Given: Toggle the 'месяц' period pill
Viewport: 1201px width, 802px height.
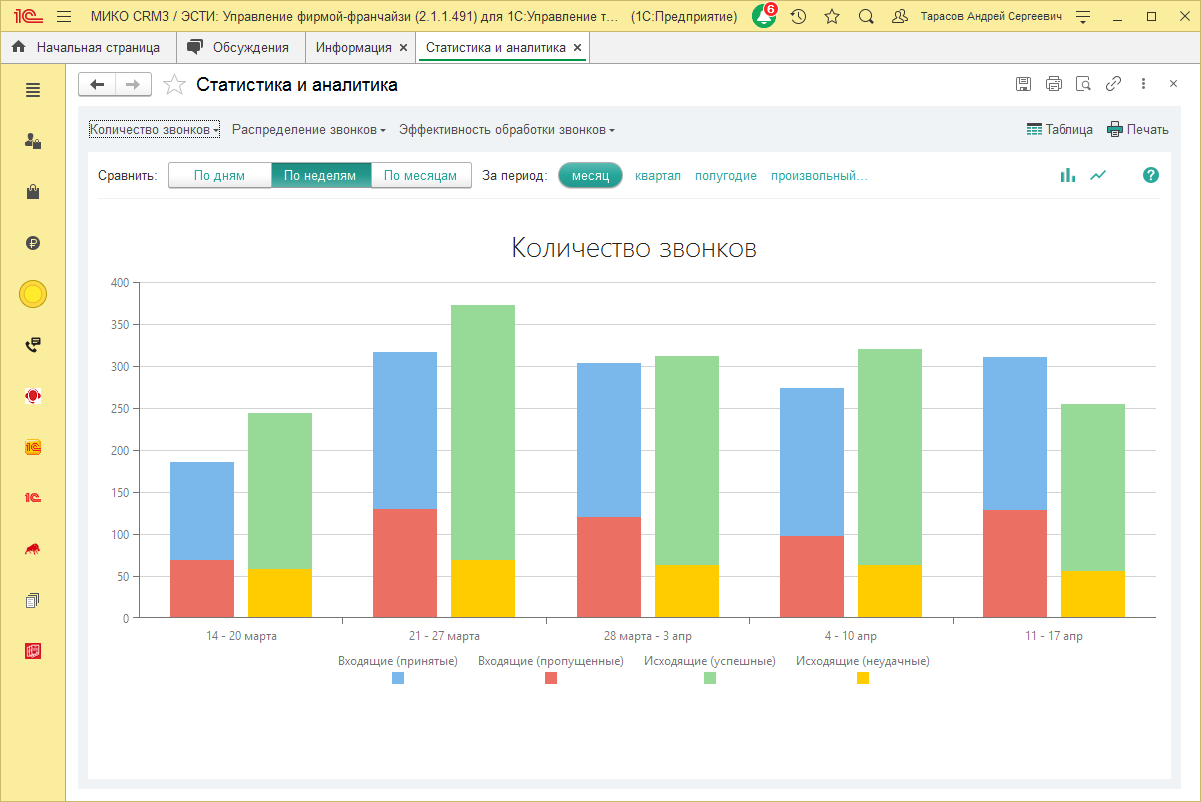Looking at the screenshot, I should point(590,175).
